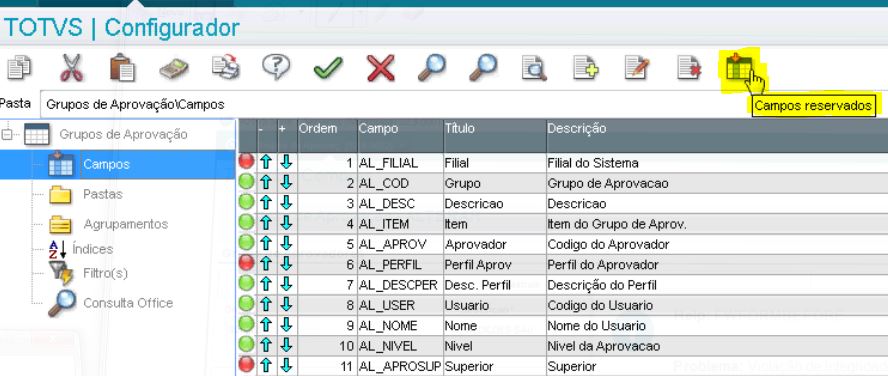Move AL_COD row up with arrow
Viewport: 888px width, 376px height.
(x=266, y=183)
